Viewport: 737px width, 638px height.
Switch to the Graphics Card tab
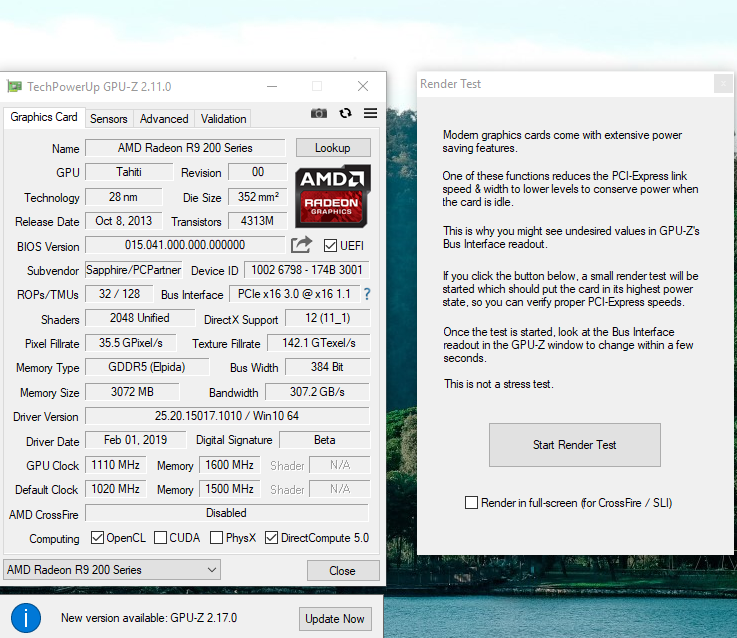[x=44, y=117]
